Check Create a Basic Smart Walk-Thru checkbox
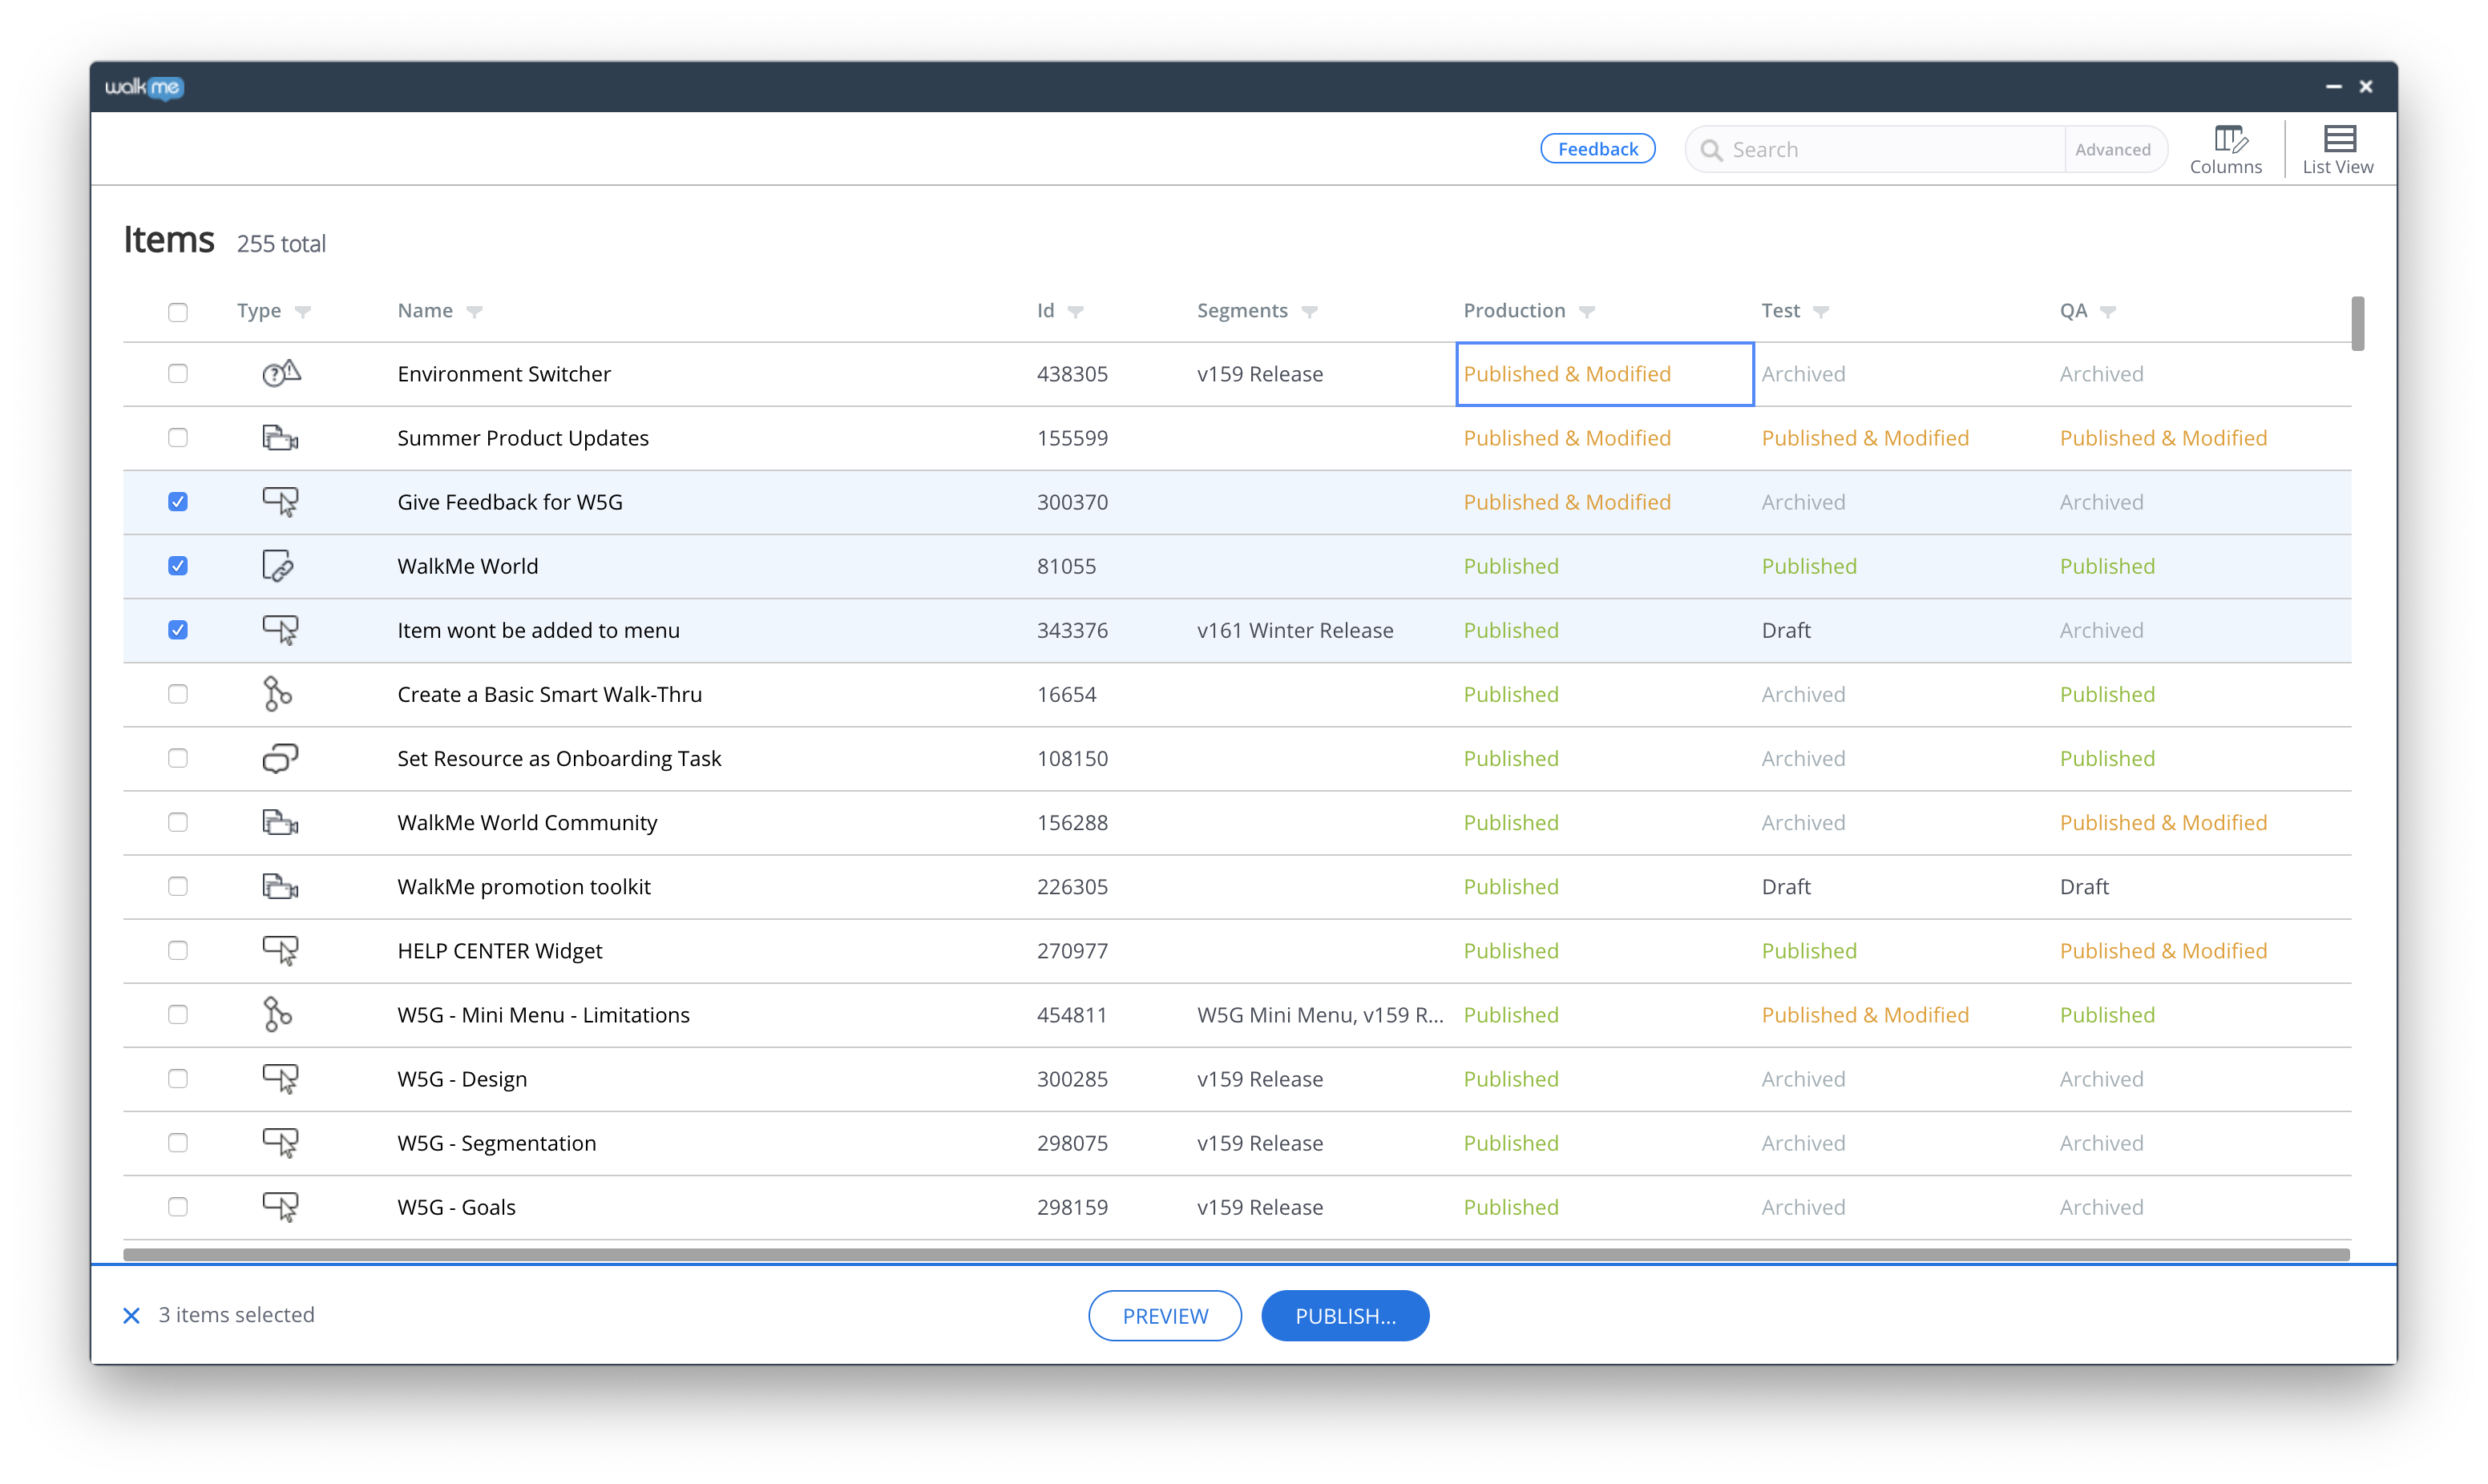Viewport: 2488px width, 1484px height. tap(178, 694)
